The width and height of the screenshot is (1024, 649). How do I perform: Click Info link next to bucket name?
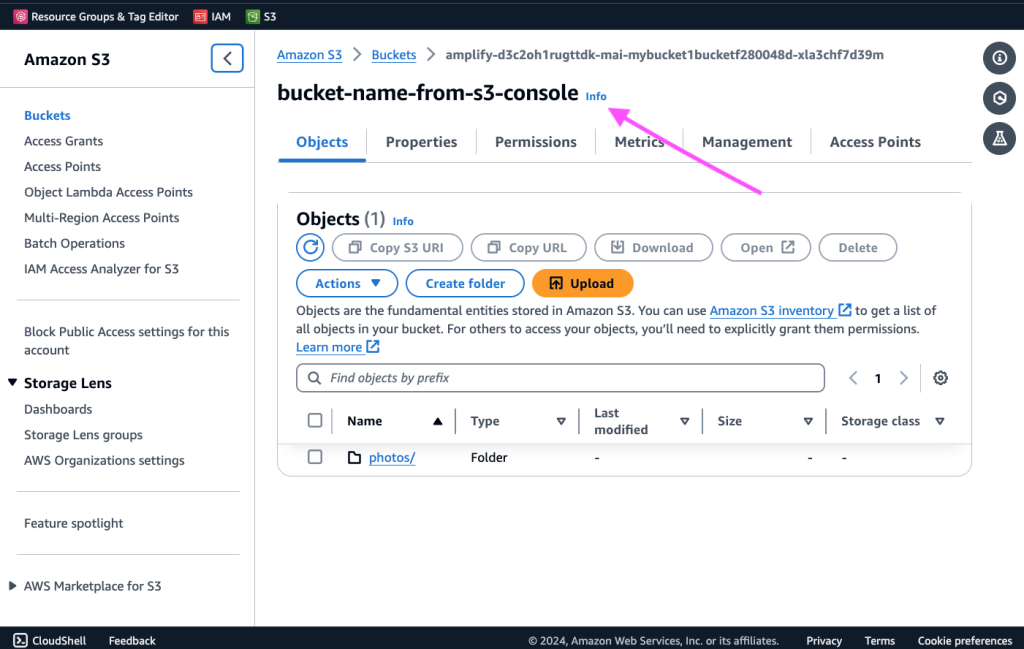tap(596, 97)
